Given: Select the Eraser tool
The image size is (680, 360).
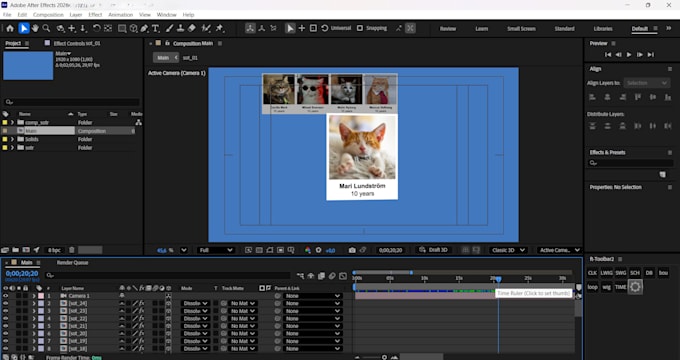Looking at the screenshot, I should tap(192, 29).
